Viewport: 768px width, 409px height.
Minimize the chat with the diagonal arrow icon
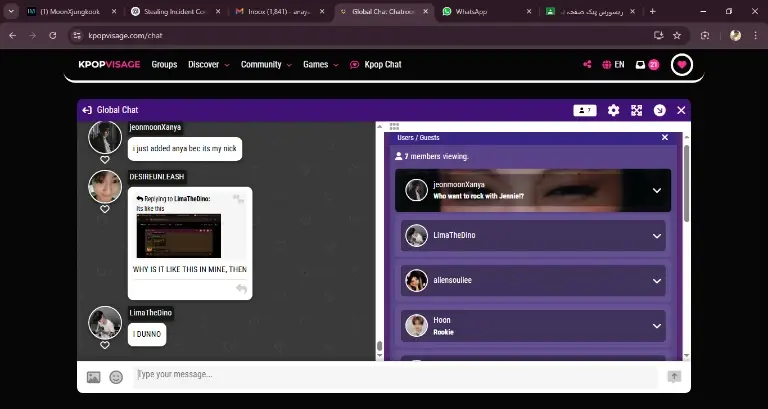pyautogui.click(x=660, y=110)
